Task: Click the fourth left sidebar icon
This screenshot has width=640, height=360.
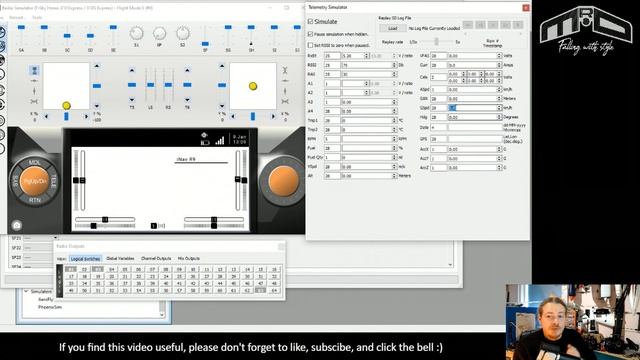Action: pyautogui.click(x=2, y=74)
